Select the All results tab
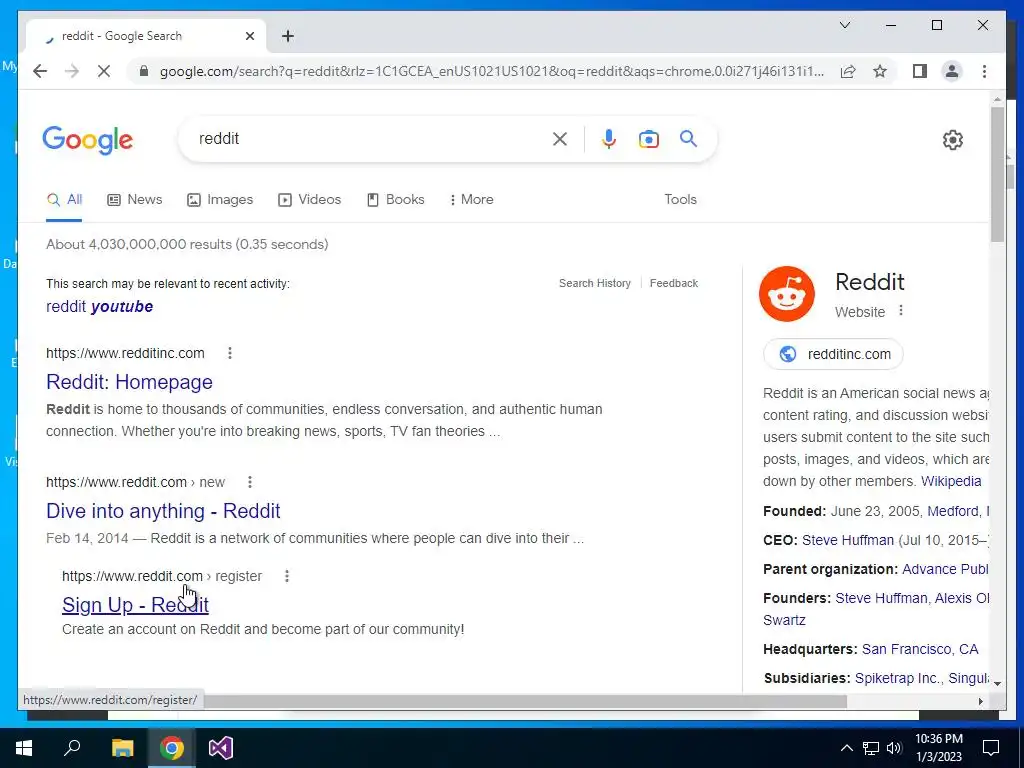1024x768 pixels. pos(64,199)
